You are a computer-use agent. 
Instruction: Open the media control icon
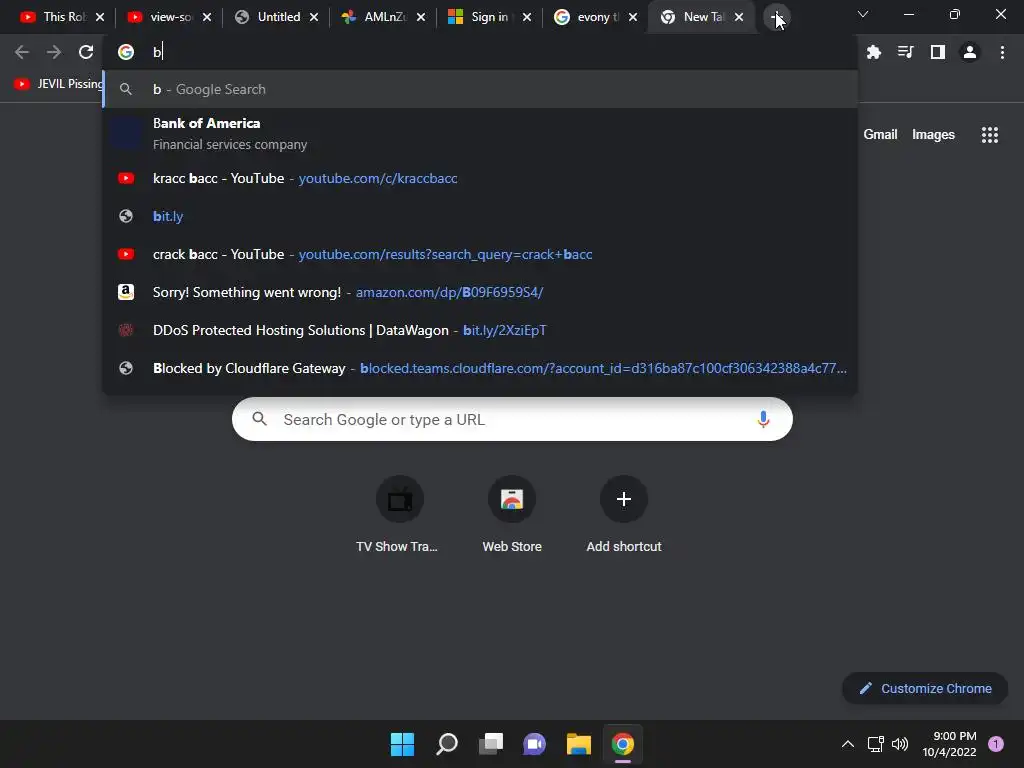click(x=906, y=52)
